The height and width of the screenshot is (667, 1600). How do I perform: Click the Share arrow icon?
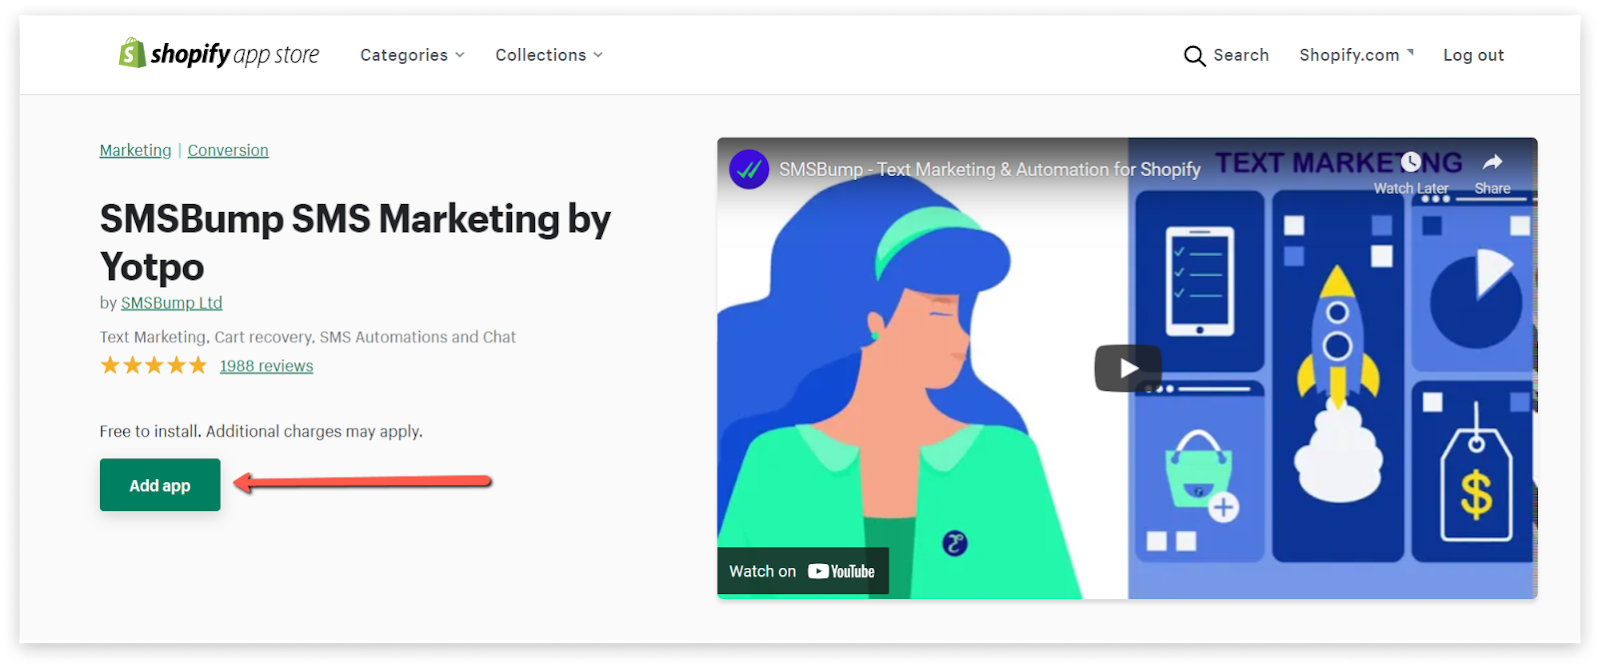point(1493,162)
